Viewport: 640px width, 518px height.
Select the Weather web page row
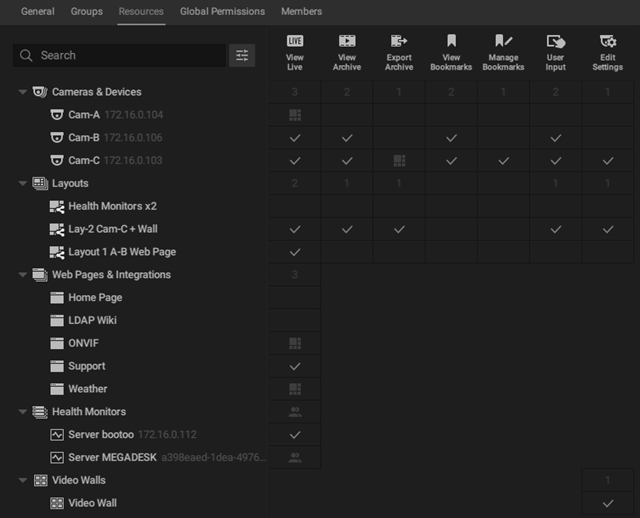[134, 389]
